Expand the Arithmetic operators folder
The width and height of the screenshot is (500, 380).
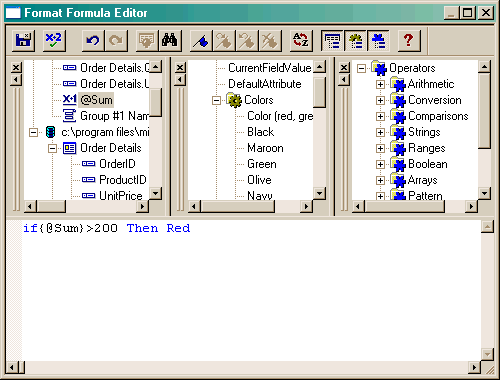[x=380, y=84]
